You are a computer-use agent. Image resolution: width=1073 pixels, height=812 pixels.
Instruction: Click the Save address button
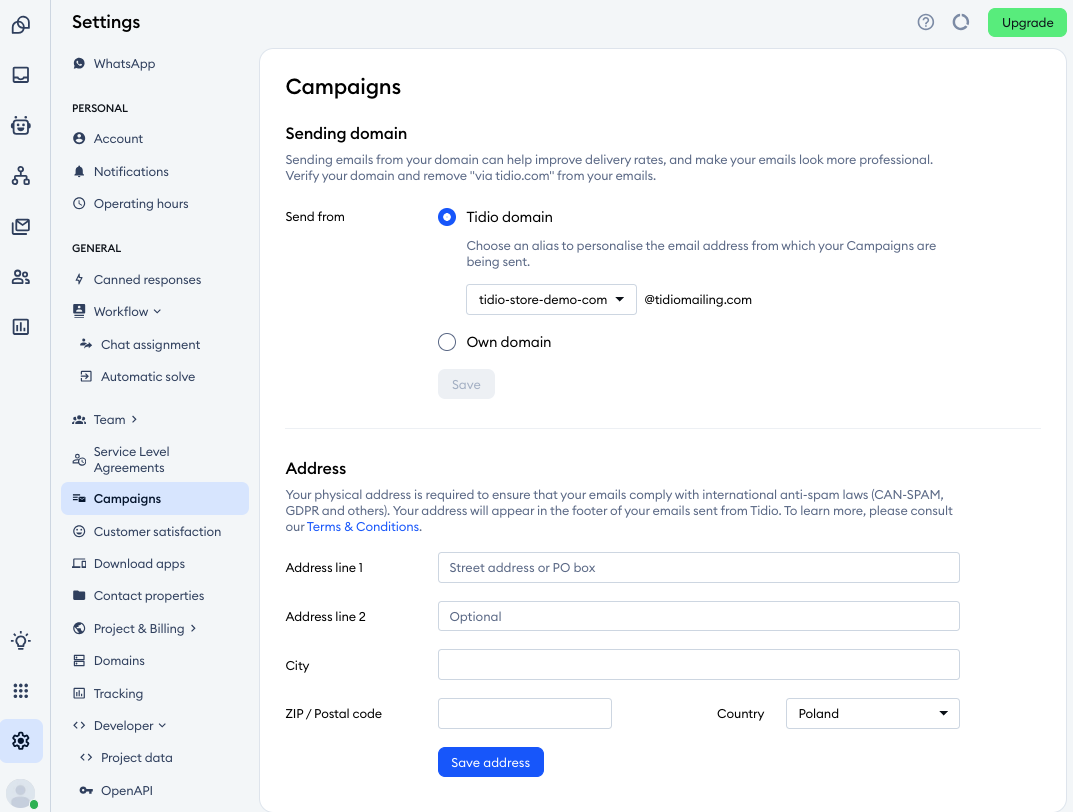pos(490,762)
